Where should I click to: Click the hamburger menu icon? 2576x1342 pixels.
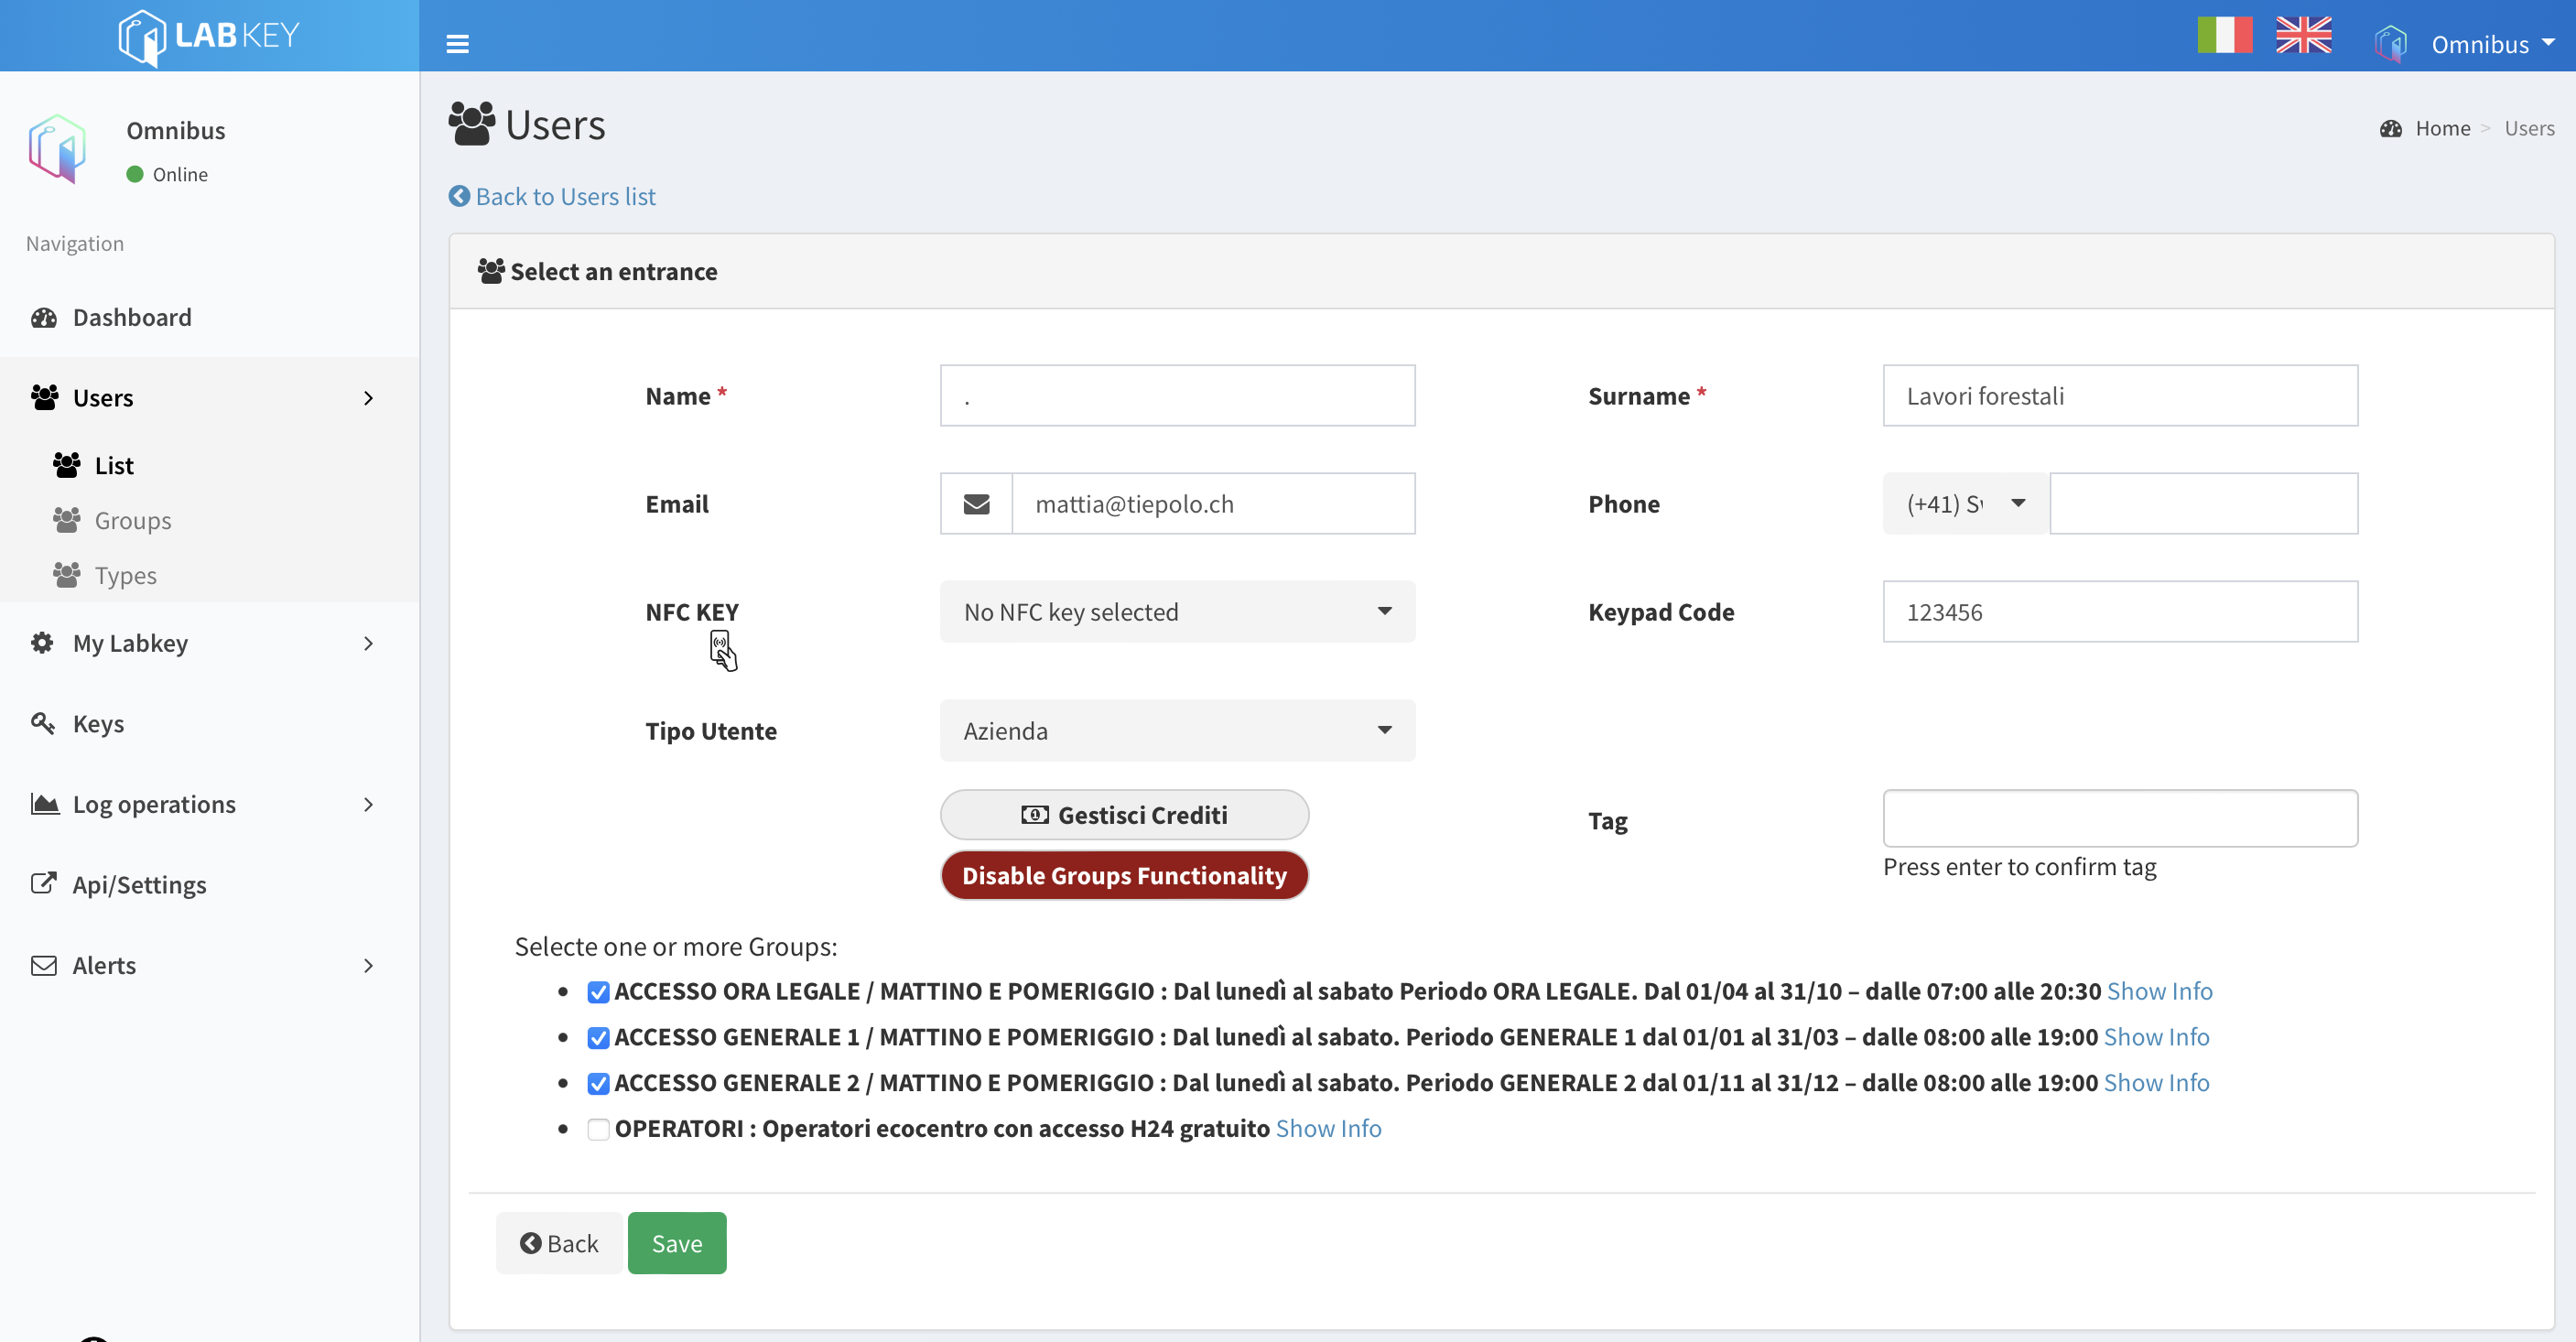click(x=457, y=43)
